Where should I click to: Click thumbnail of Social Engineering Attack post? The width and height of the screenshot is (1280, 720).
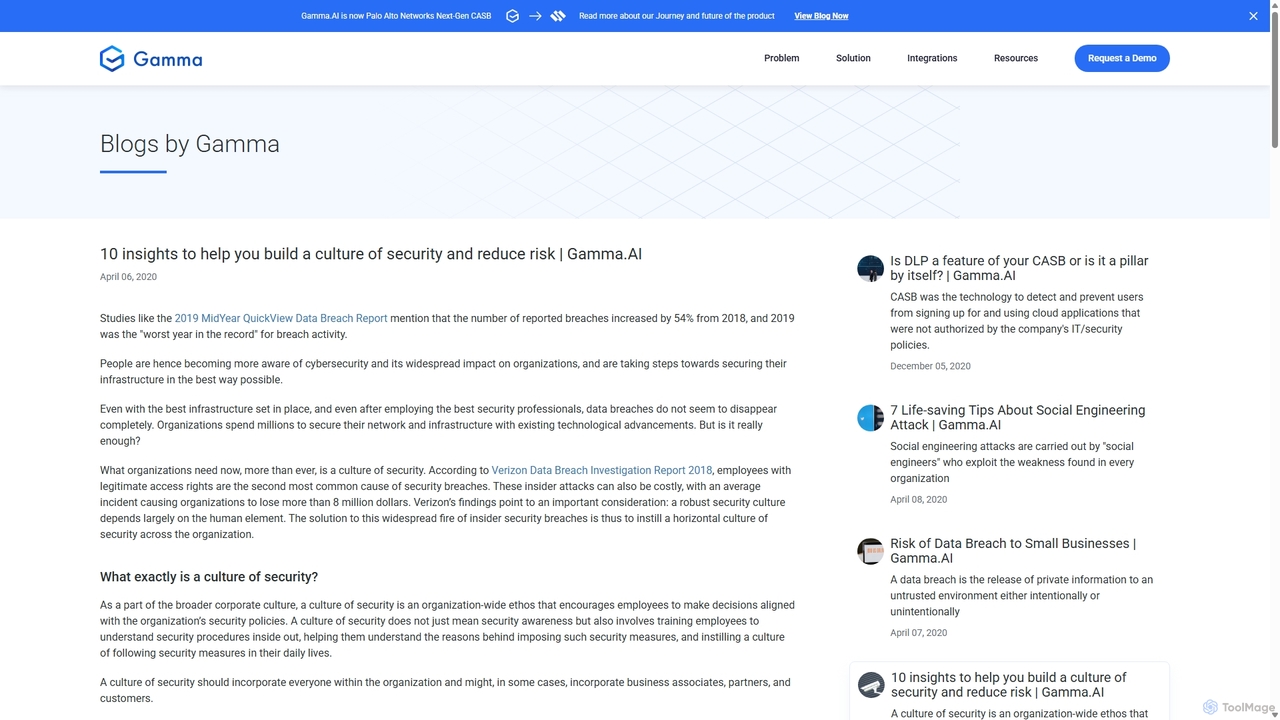click(x=871, y=417)
